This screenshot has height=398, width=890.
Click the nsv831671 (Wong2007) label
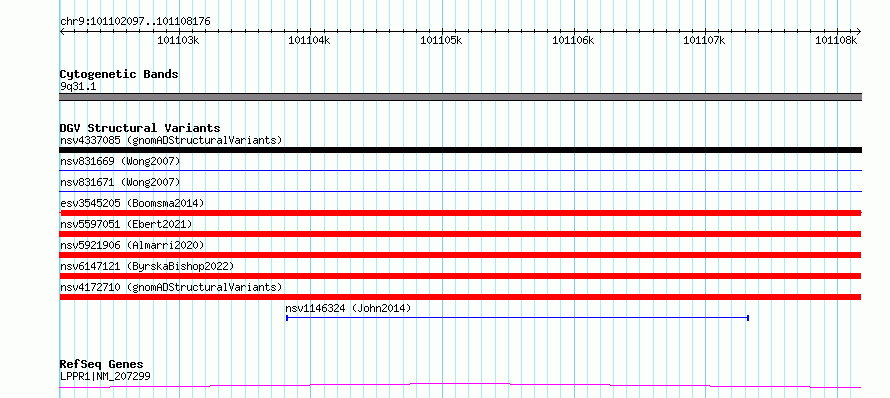tap(120, 182)
